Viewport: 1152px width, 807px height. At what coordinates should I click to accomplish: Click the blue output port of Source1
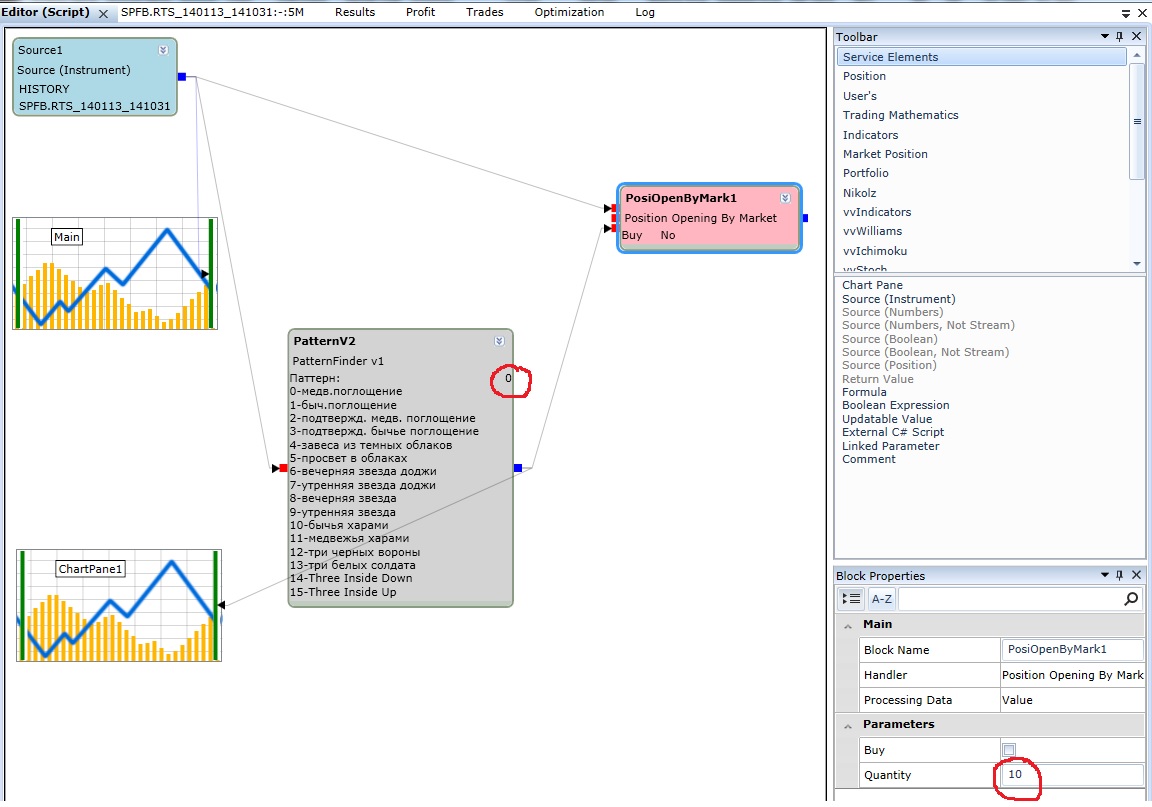click(x=182, y=77)
